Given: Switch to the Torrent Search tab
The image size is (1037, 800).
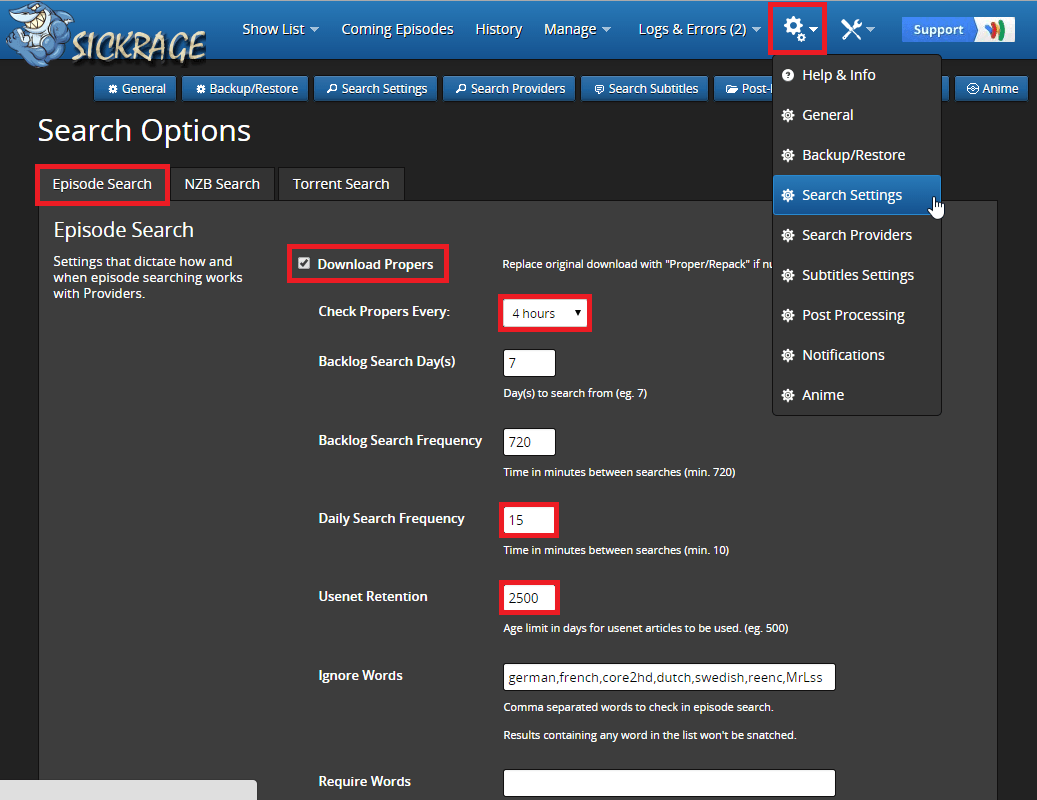Looking at the screenshot, I should (341, 184).
